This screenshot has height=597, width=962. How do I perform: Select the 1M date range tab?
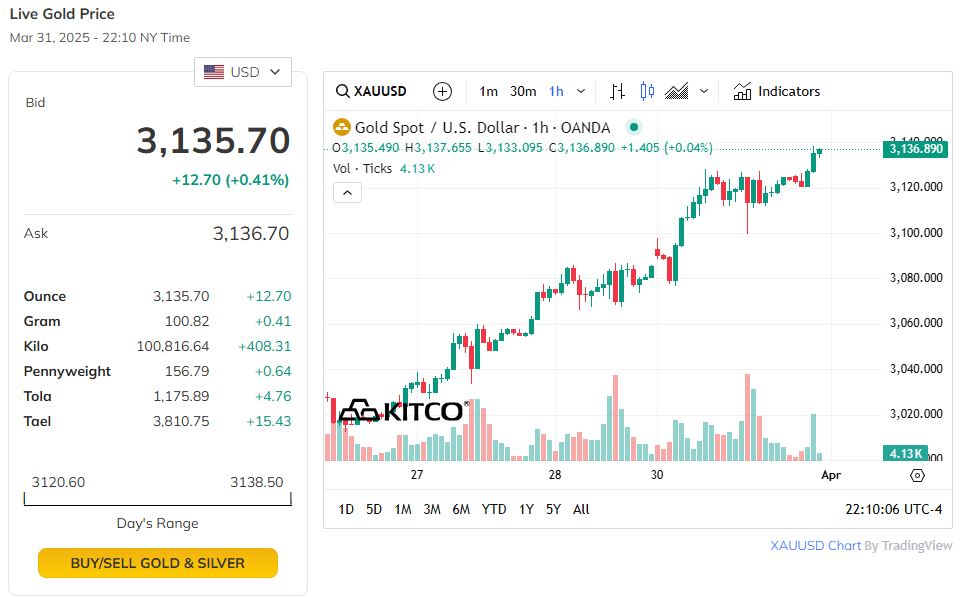[403, 509]
